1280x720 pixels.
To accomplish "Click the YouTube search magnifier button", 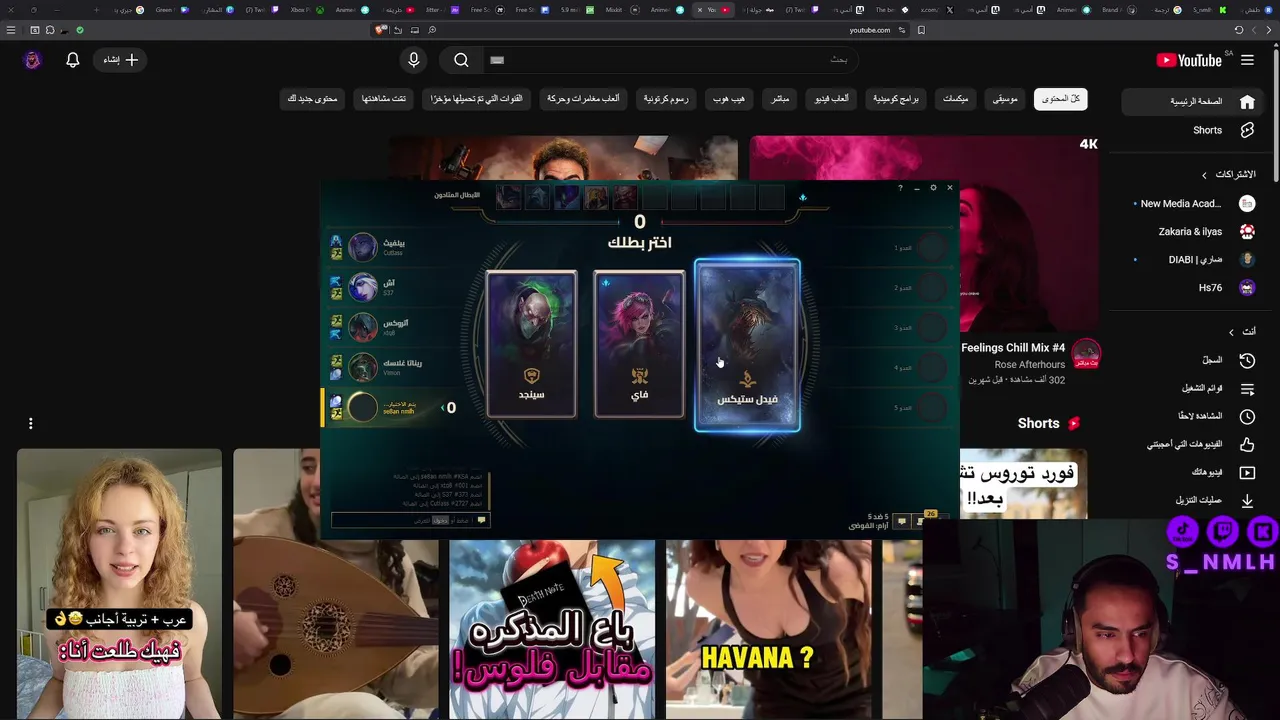I will pos(461,60).
